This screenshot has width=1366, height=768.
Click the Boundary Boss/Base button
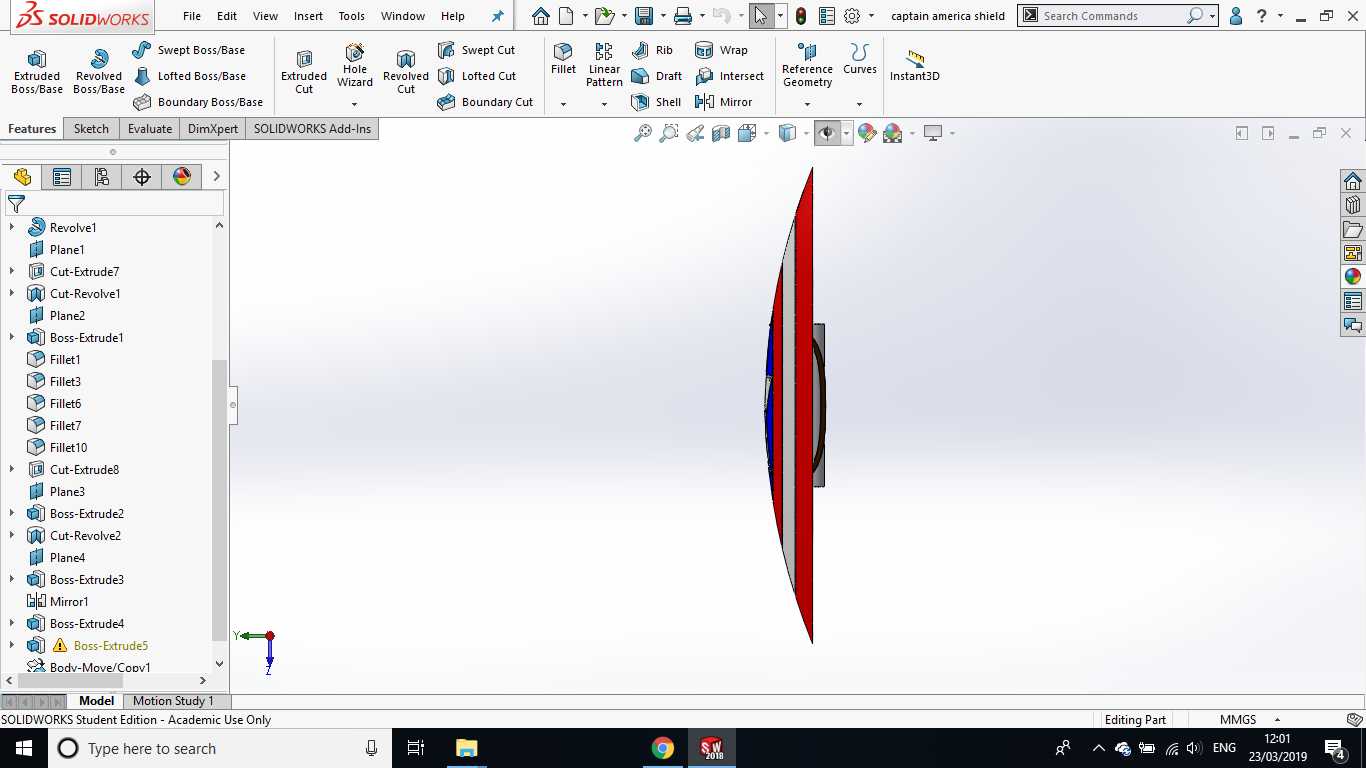[198, 102]
